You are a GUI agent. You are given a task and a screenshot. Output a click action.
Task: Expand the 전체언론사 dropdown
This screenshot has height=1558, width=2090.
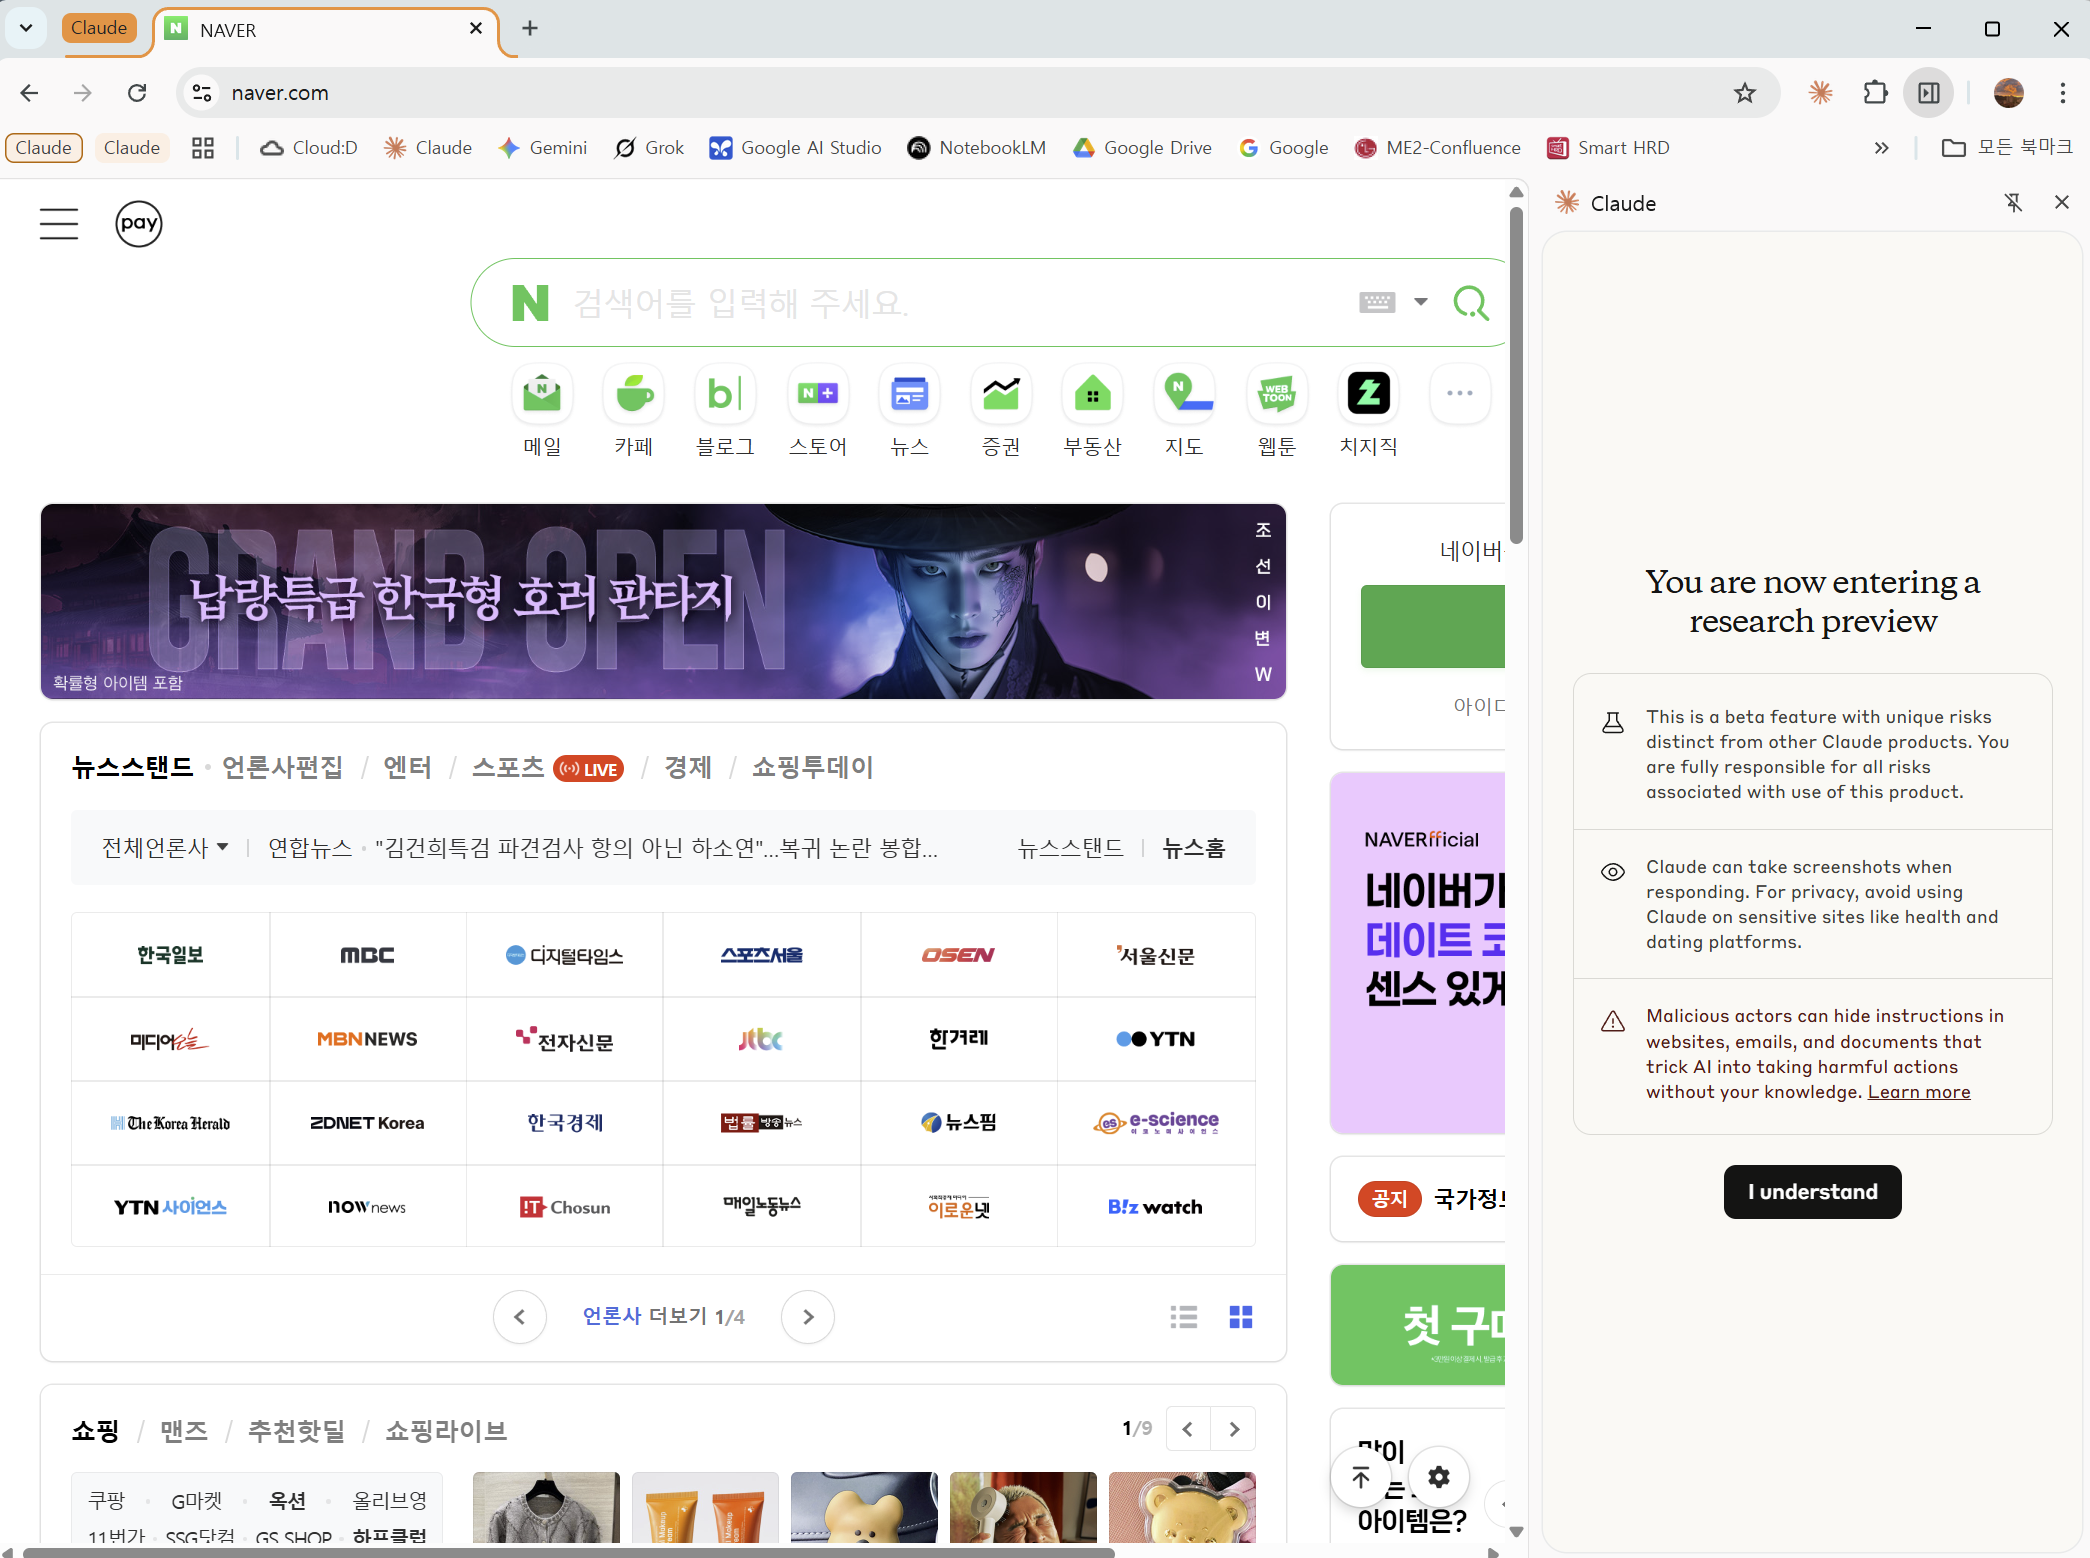[x=165, y=848]
